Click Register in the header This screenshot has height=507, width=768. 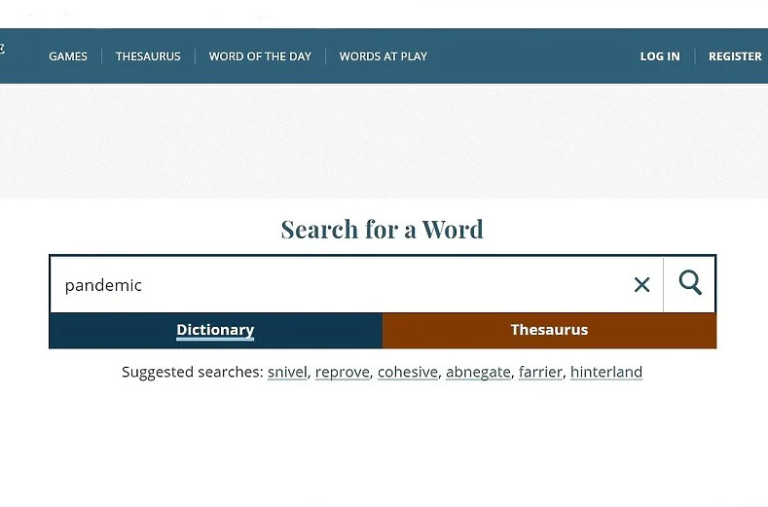click(735, 56)
